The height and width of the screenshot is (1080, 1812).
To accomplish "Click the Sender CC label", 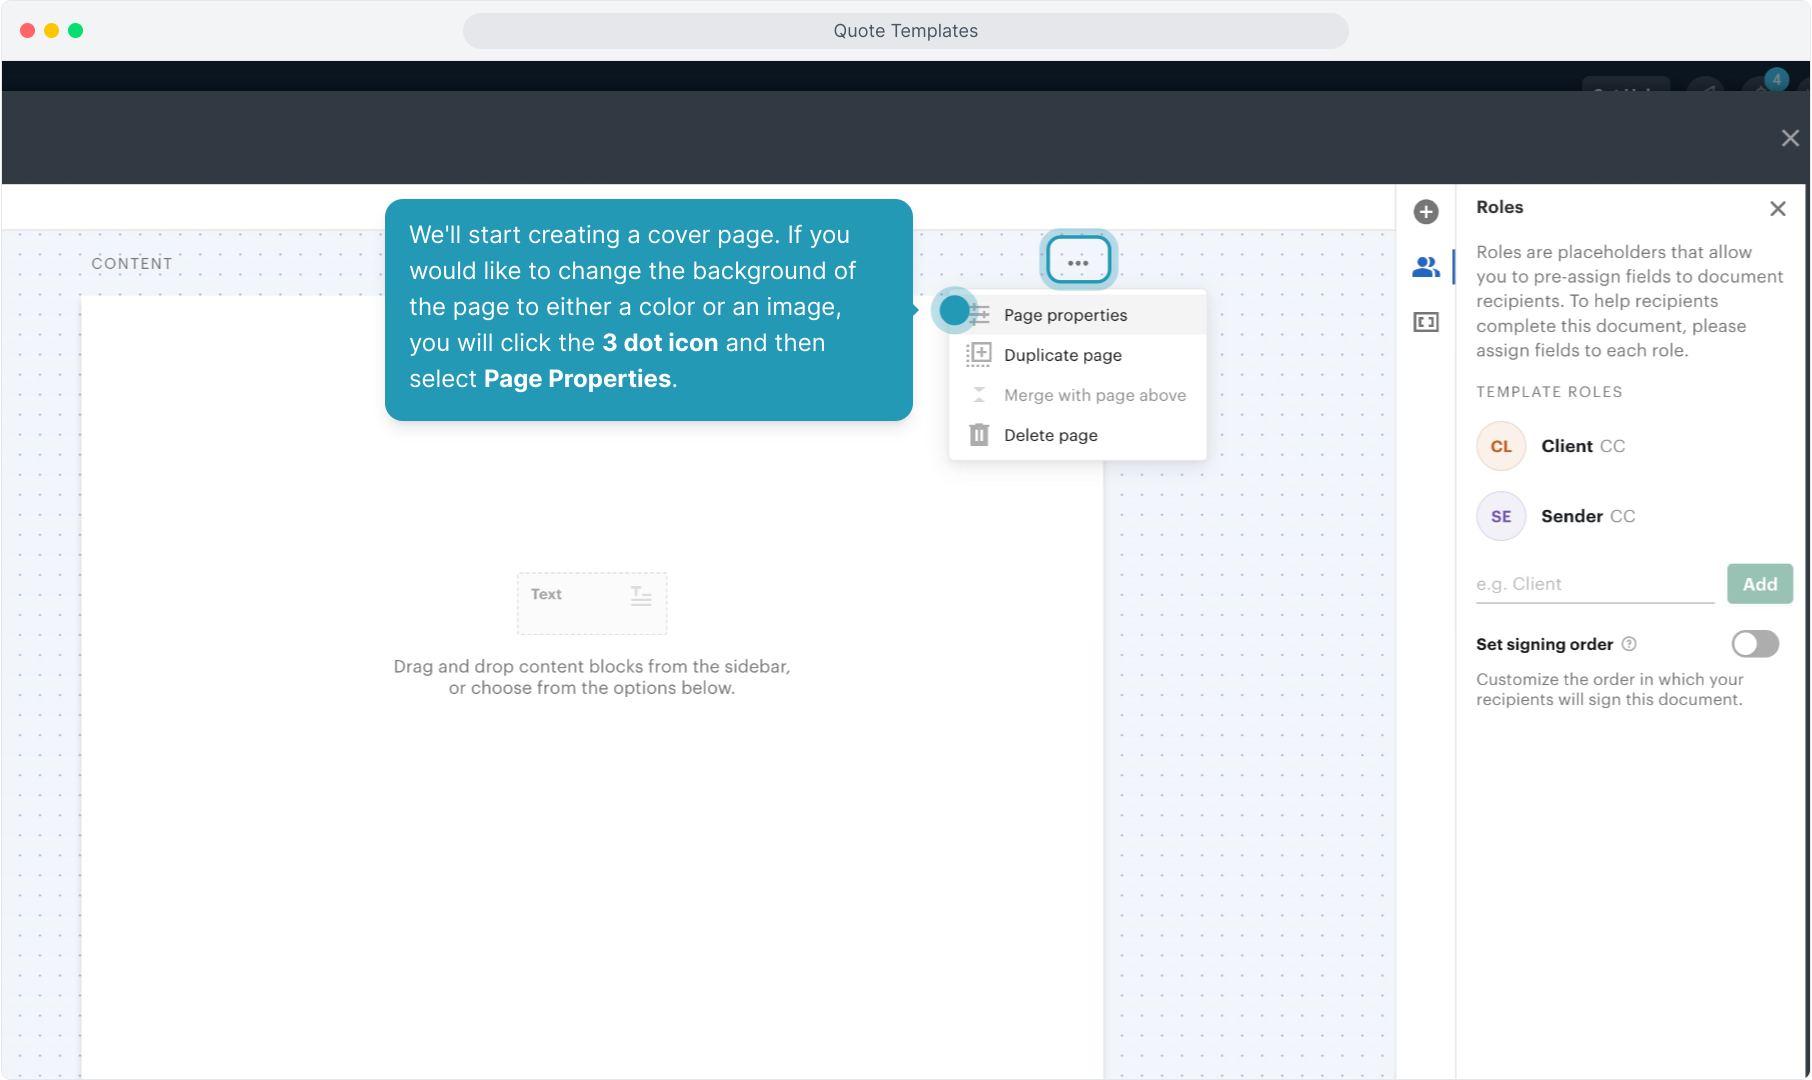I will 1622,516.
